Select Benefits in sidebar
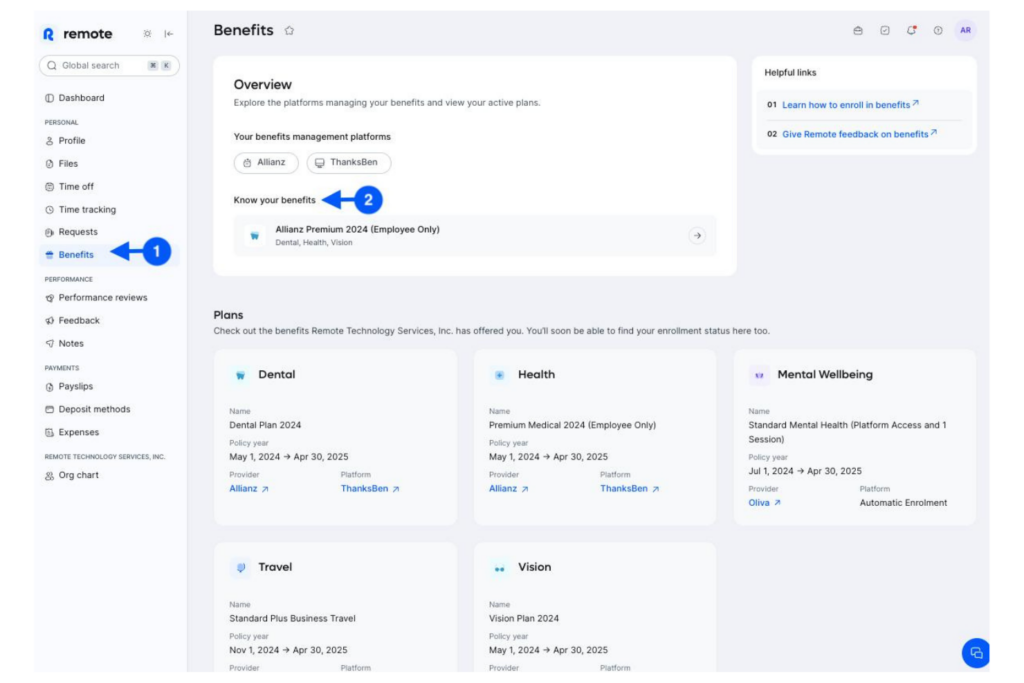 (x=76, y=255)
